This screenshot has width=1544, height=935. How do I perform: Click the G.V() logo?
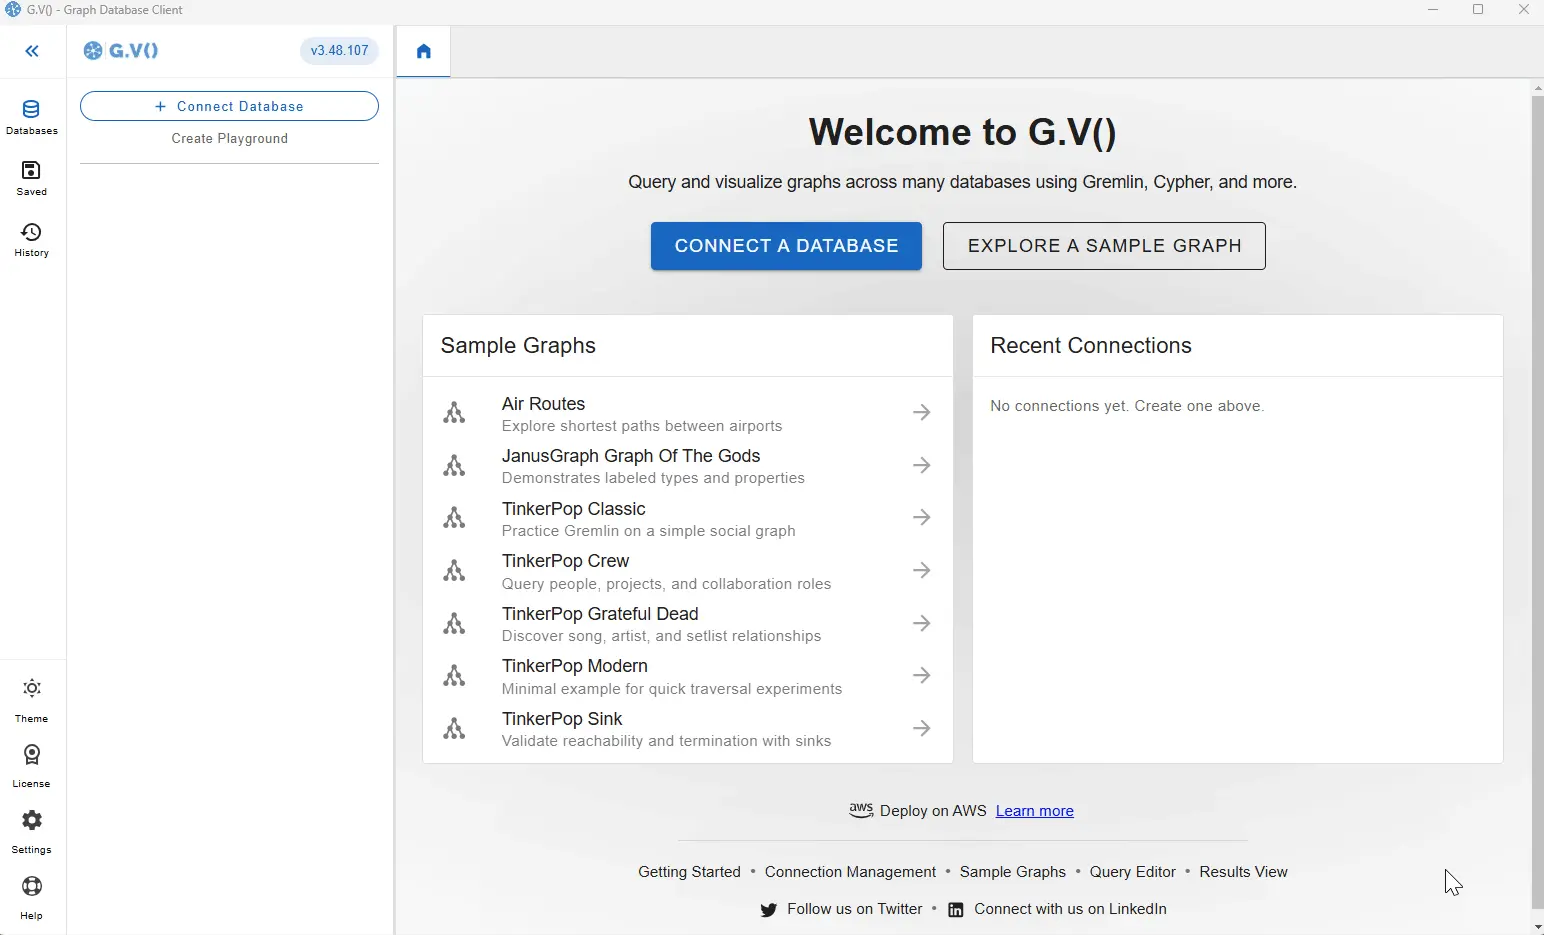120,50
